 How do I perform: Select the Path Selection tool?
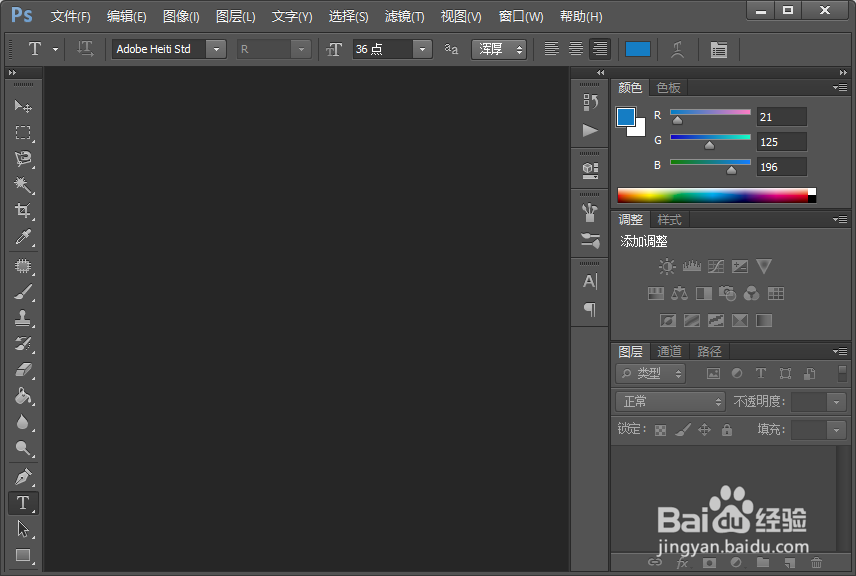tap(23, 529)
